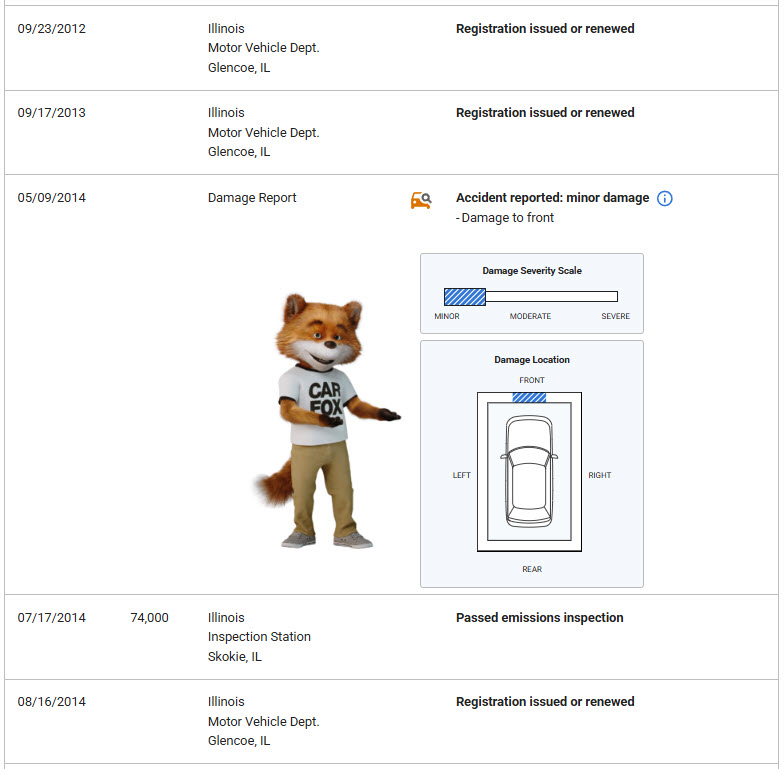The image size is (784, 769).
Task: Click 'Accident reported: minor damage' heading
Action: pyautogui.click(x=552, y=198)
